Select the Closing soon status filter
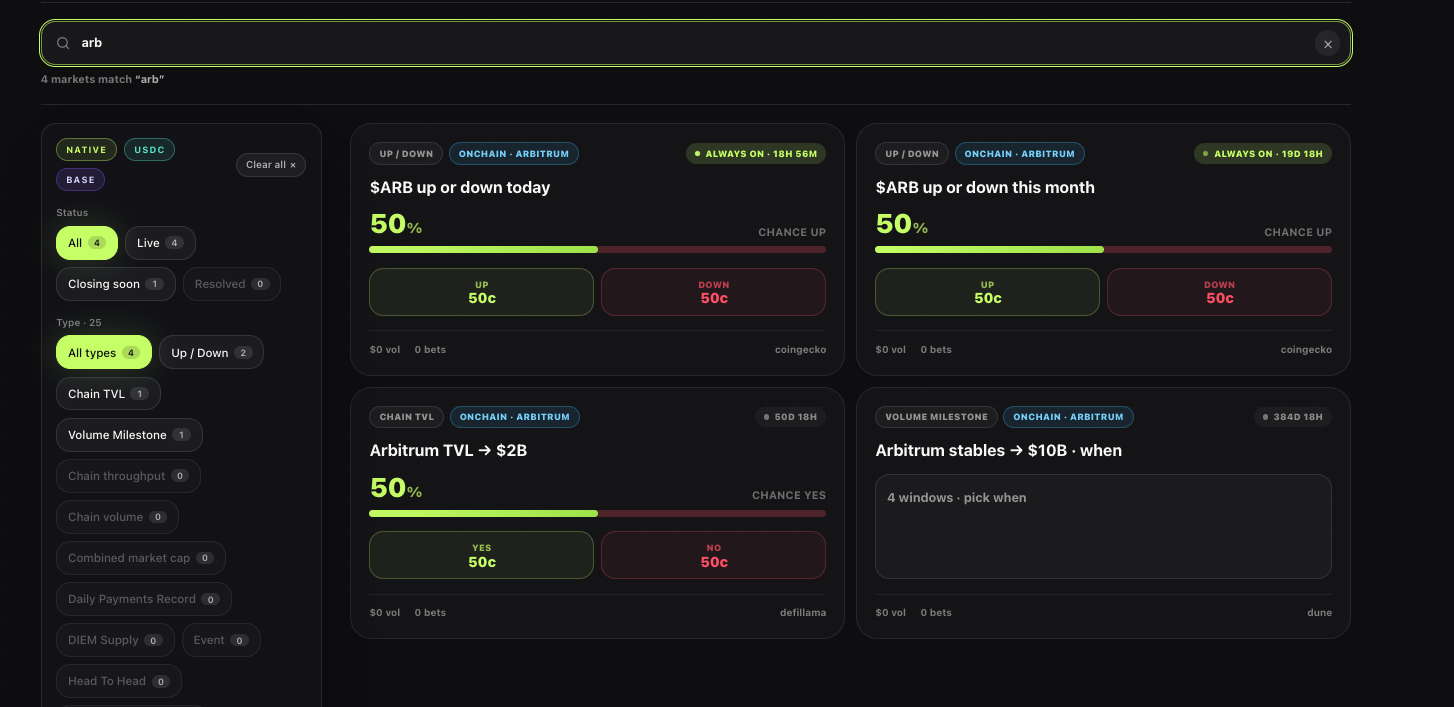Screen dimensions: 1454x707 [116, 284]
